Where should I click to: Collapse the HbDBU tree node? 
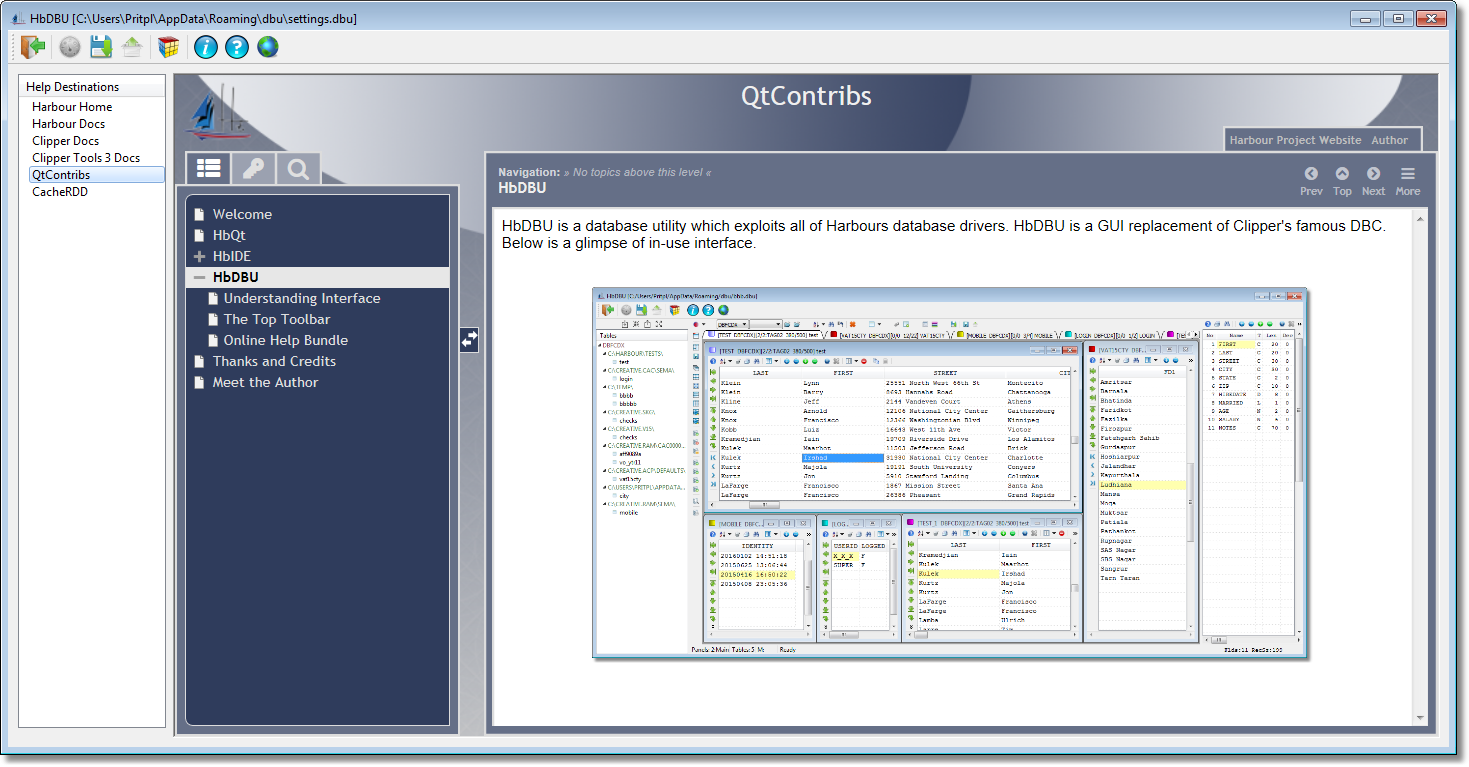click(198, 276)
